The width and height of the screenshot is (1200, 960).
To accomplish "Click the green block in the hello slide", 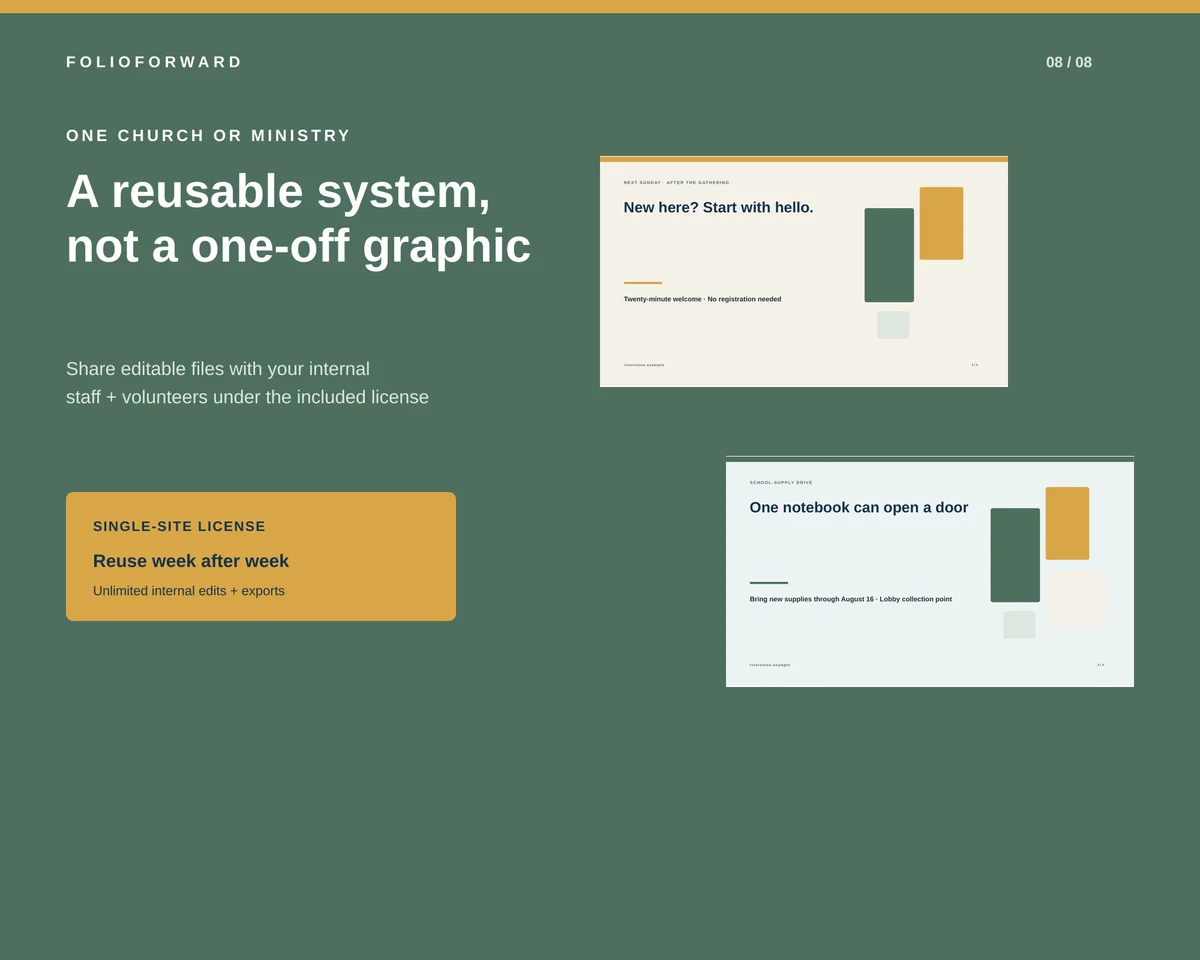I will (889, 255).
